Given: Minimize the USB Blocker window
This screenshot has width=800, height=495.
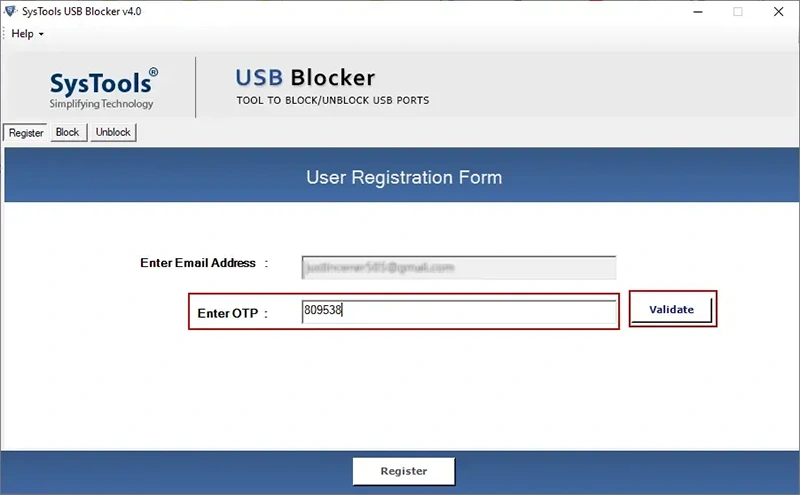Looking at the screenshot, I should coord(698,12).
